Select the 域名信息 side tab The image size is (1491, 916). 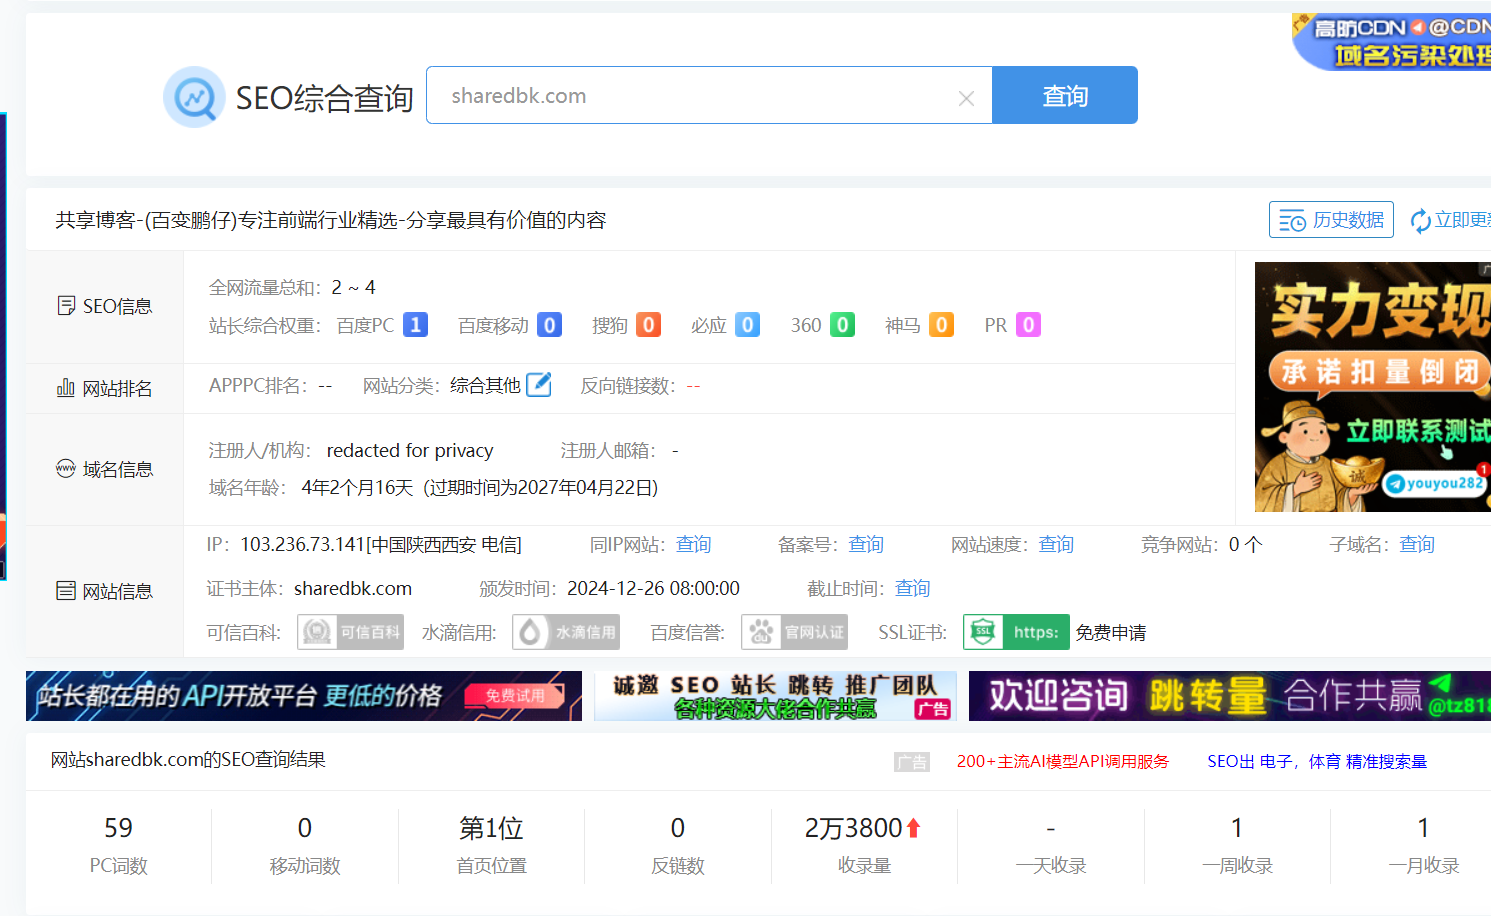(105, 469)
